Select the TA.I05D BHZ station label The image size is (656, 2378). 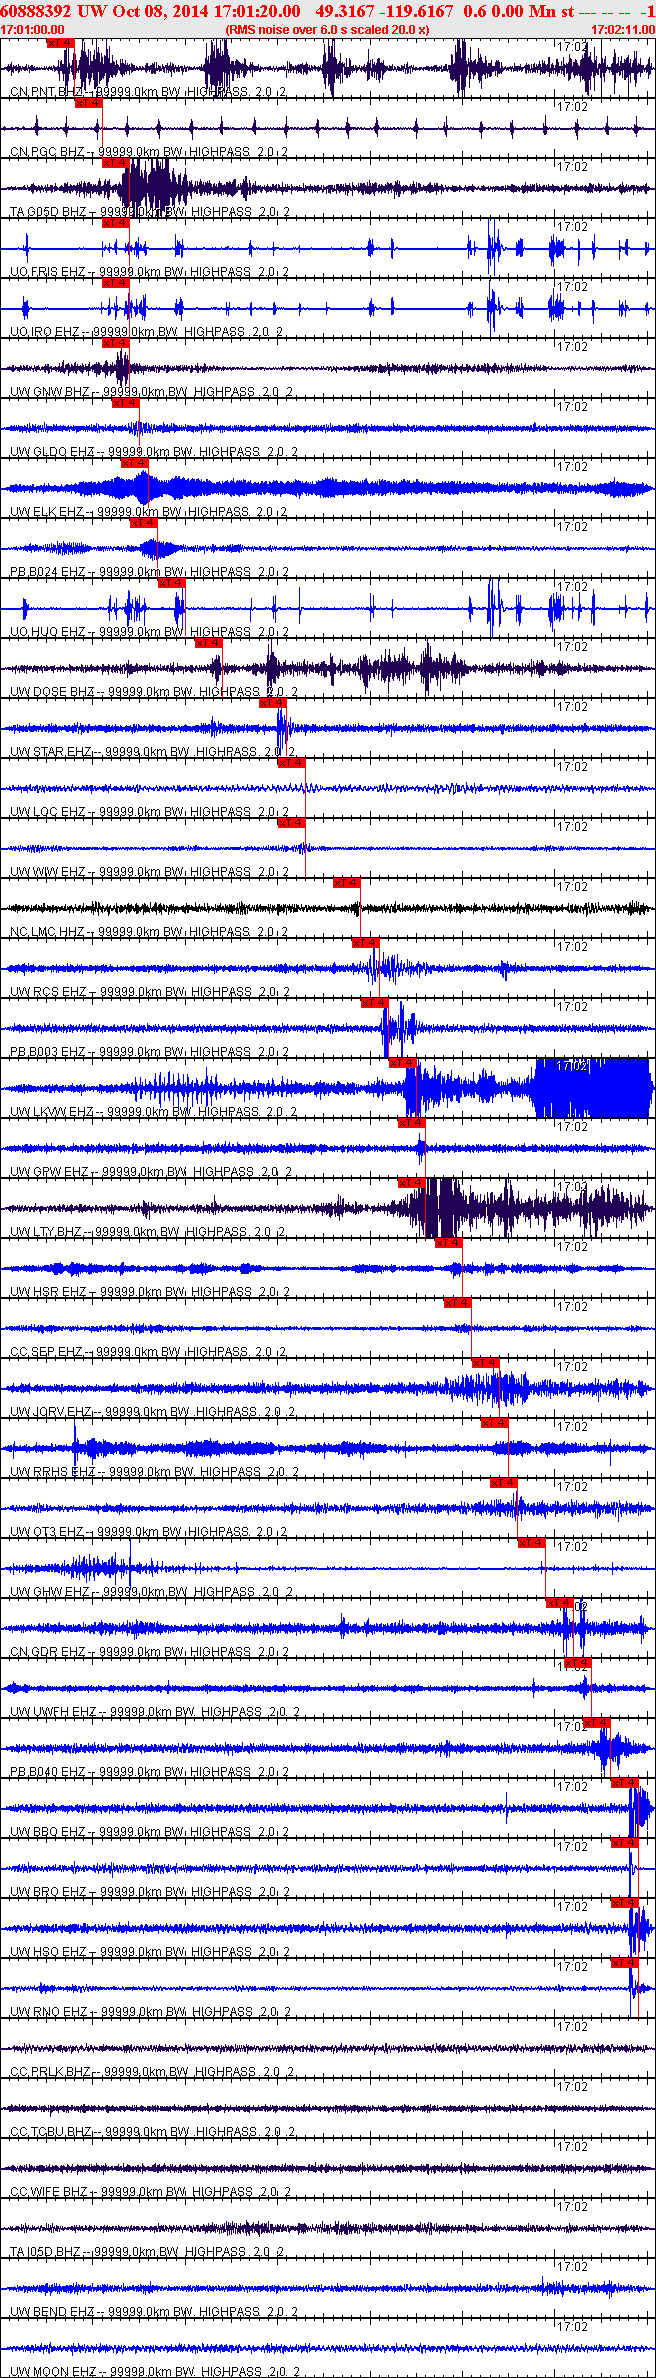[46, 2252]
